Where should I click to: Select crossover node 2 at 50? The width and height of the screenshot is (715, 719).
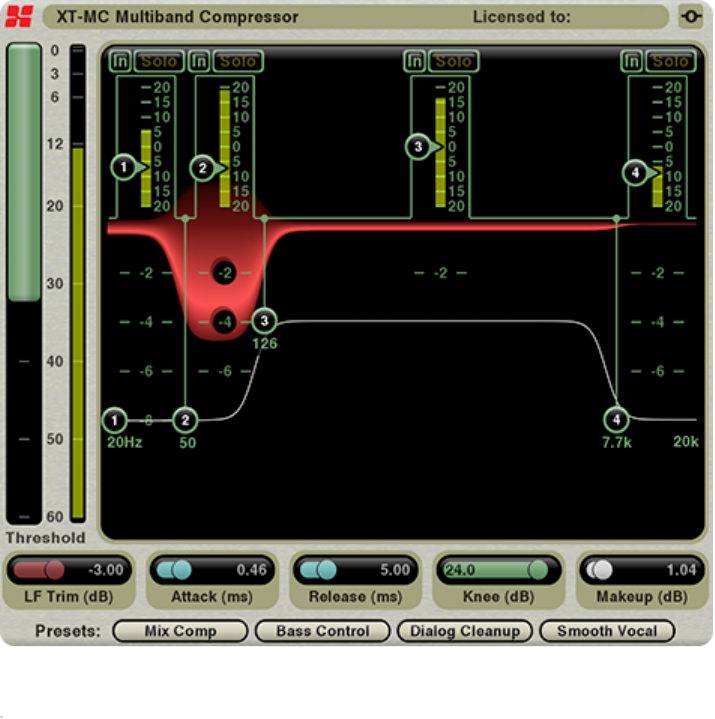[185, 420]
